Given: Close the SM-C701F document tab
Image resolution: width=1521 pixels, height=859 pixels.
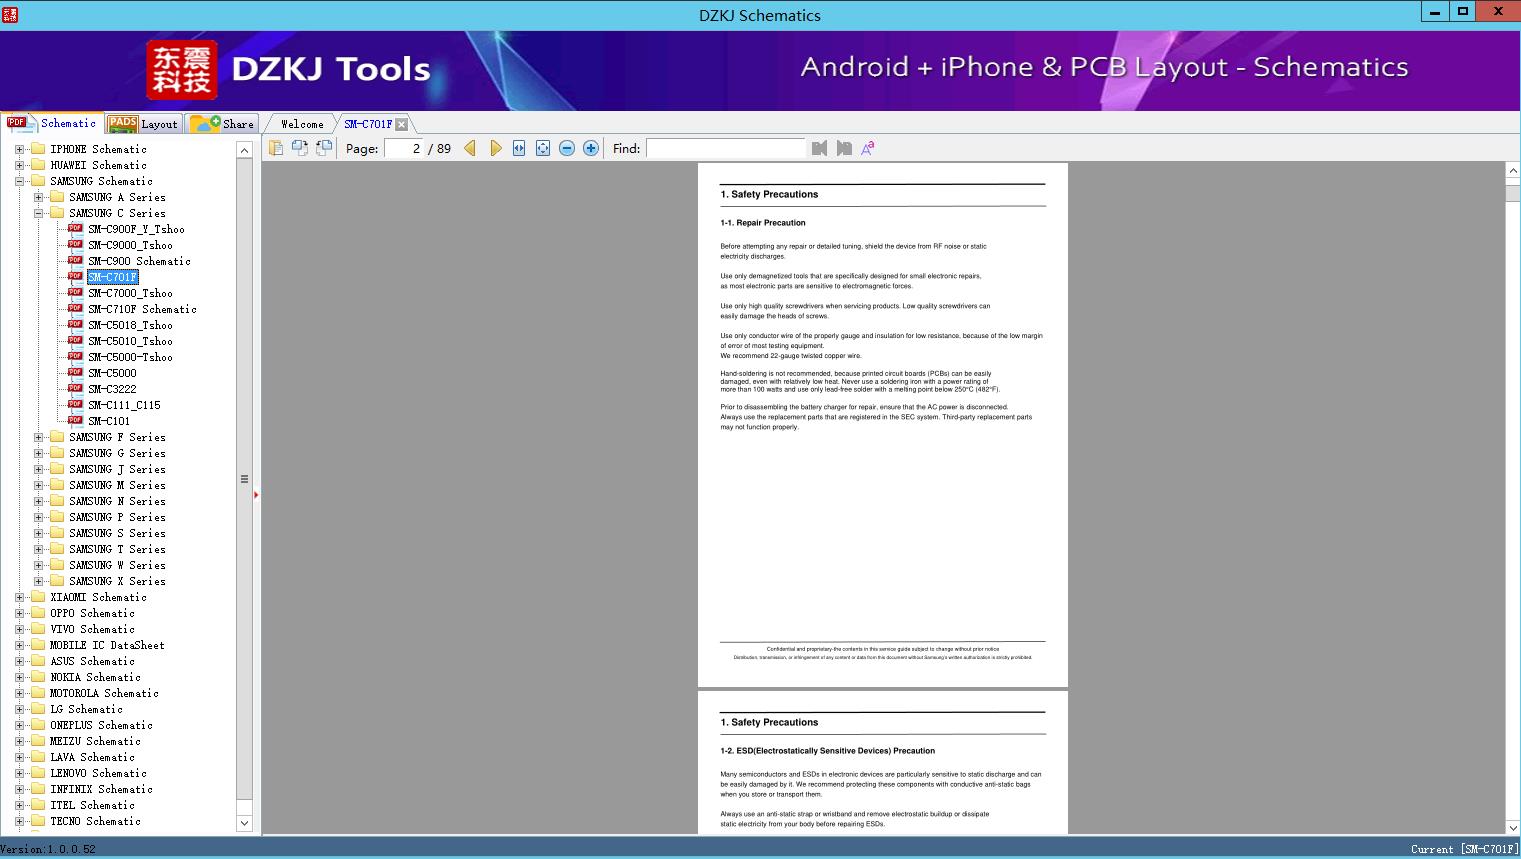Looking at the screenshot, I should tap(402, 124).
